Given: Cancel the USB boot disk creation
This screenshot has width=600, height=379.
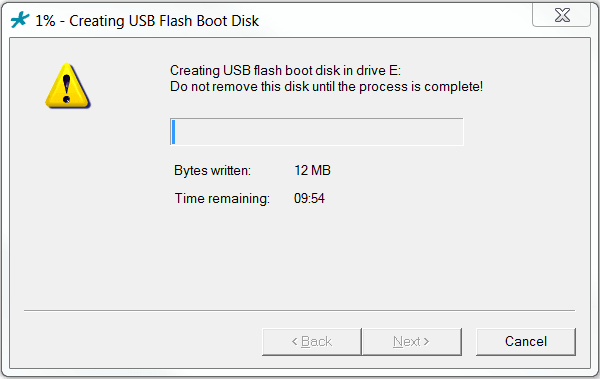Looking at the screenshot, I should (526, 341).
